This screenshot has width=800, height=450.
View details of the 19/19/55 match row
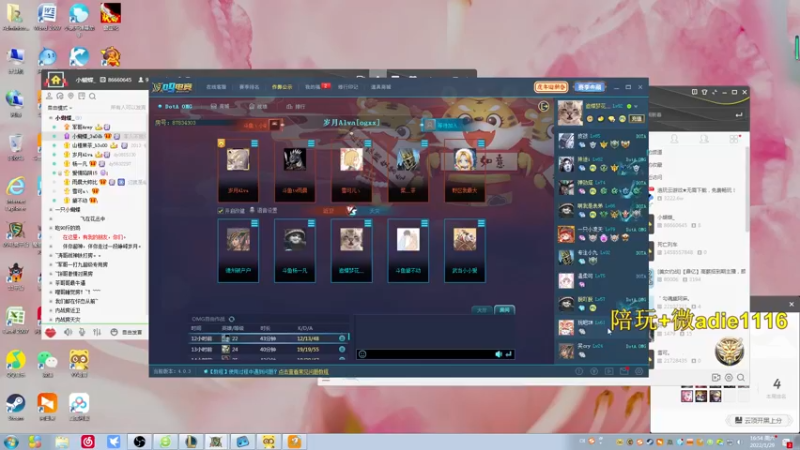click(x=342, y=349)
